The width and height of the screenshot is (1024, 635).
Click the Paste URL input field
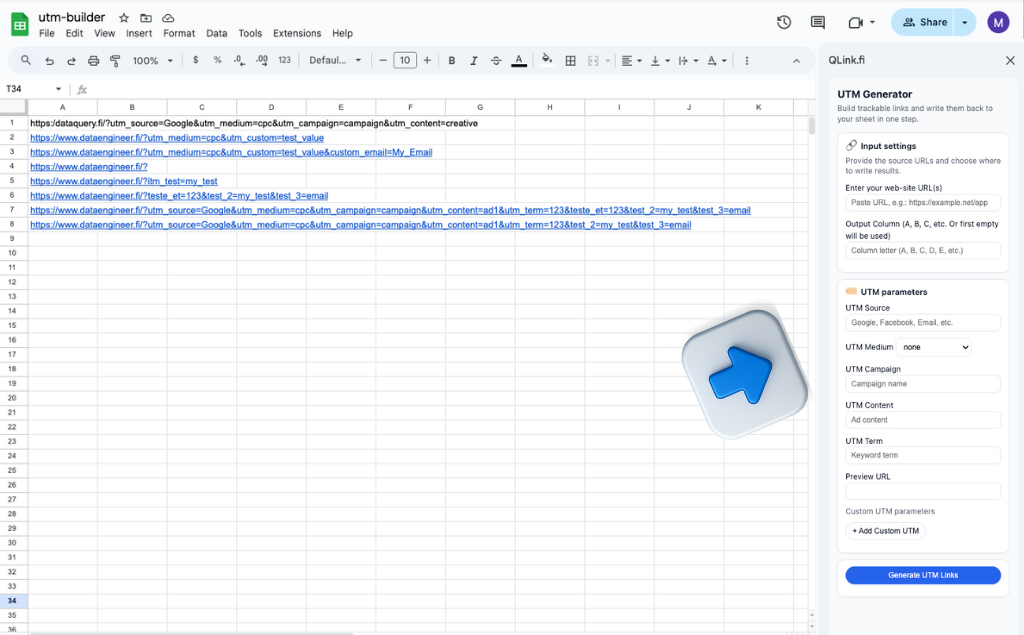pos(922,201)
